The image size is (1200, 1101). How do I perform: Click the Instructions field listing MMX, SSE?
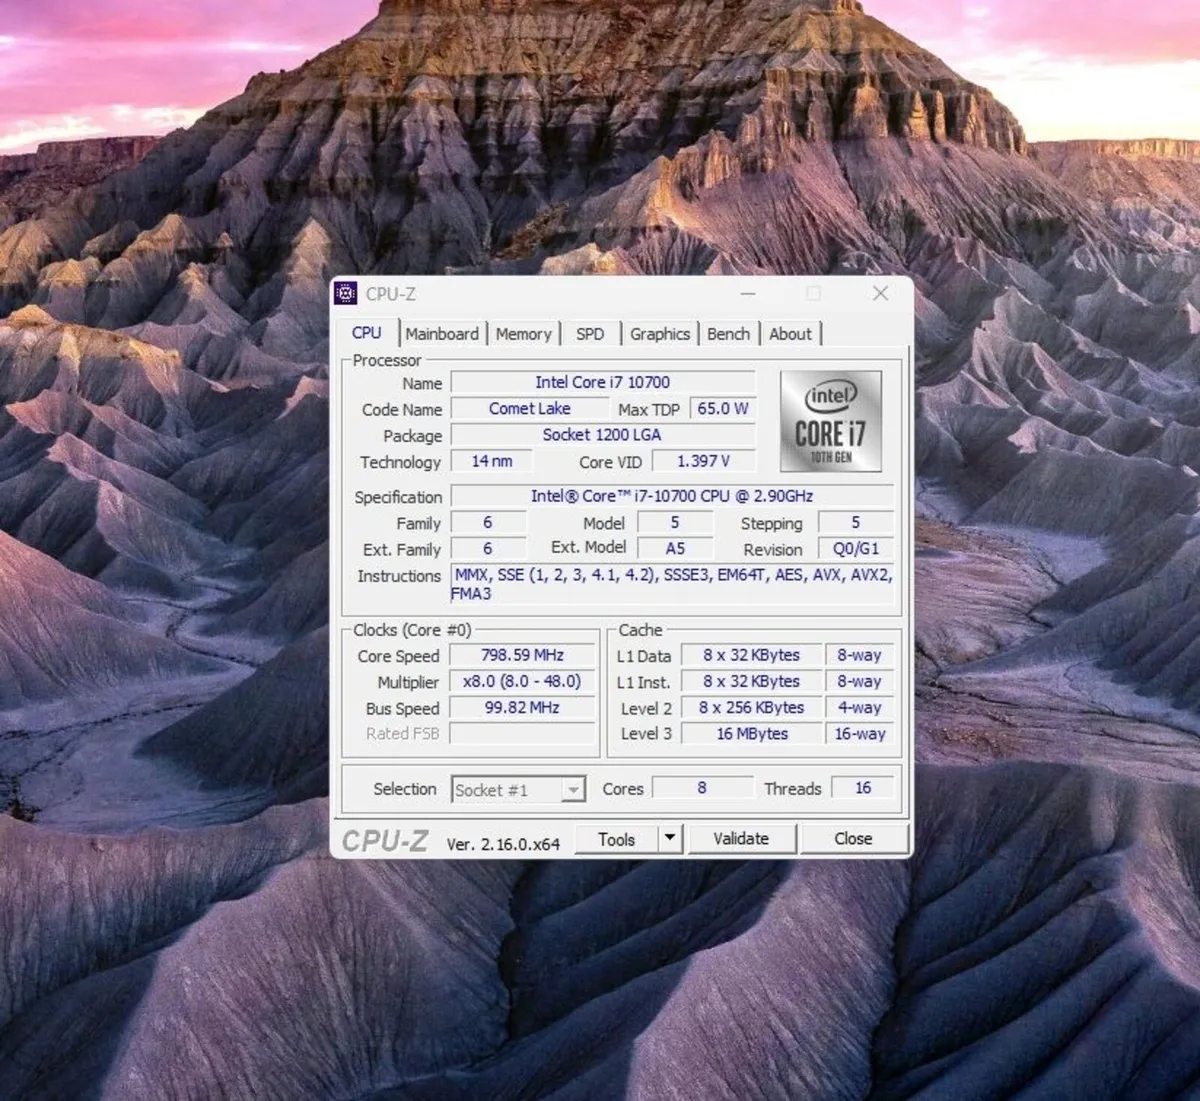[672, 584]
